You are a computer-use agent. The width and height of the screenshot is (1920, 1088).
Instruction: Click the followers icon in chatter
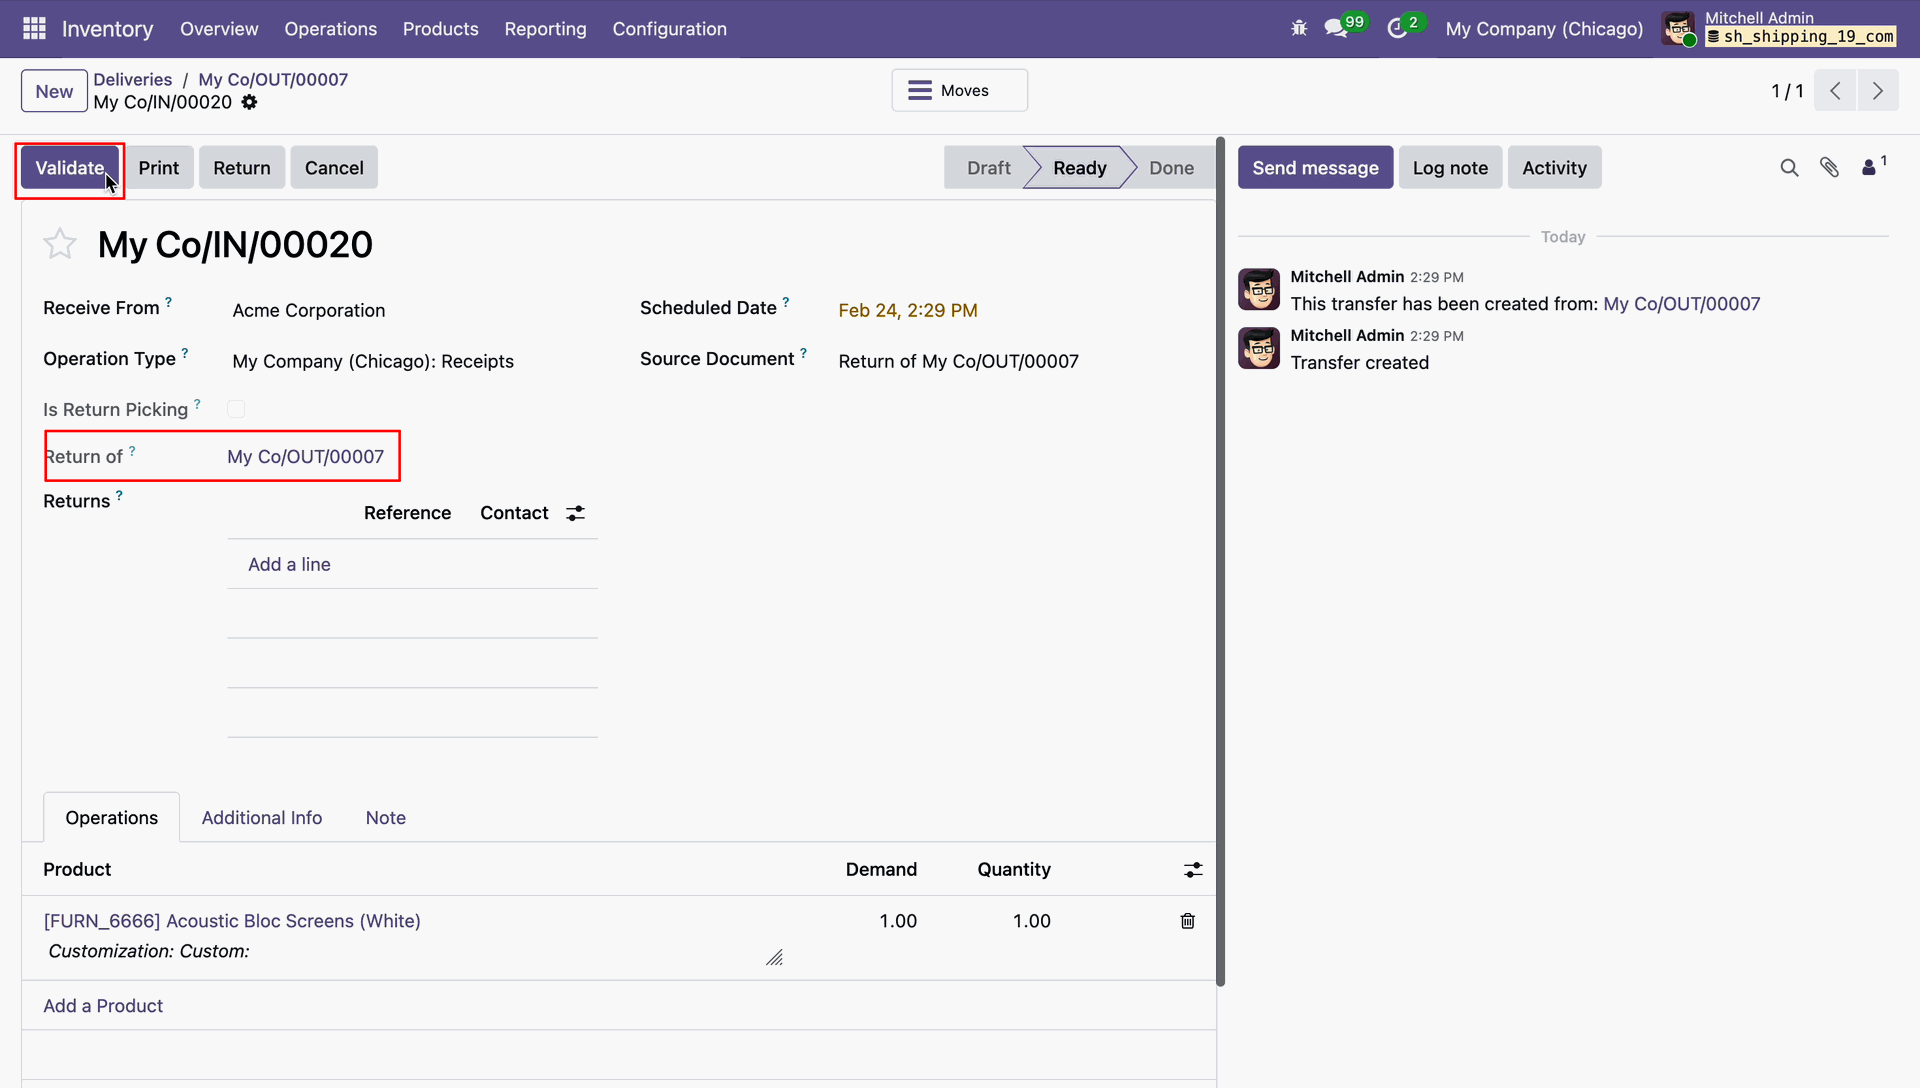pyautogui.click(x=1869, y=168)
